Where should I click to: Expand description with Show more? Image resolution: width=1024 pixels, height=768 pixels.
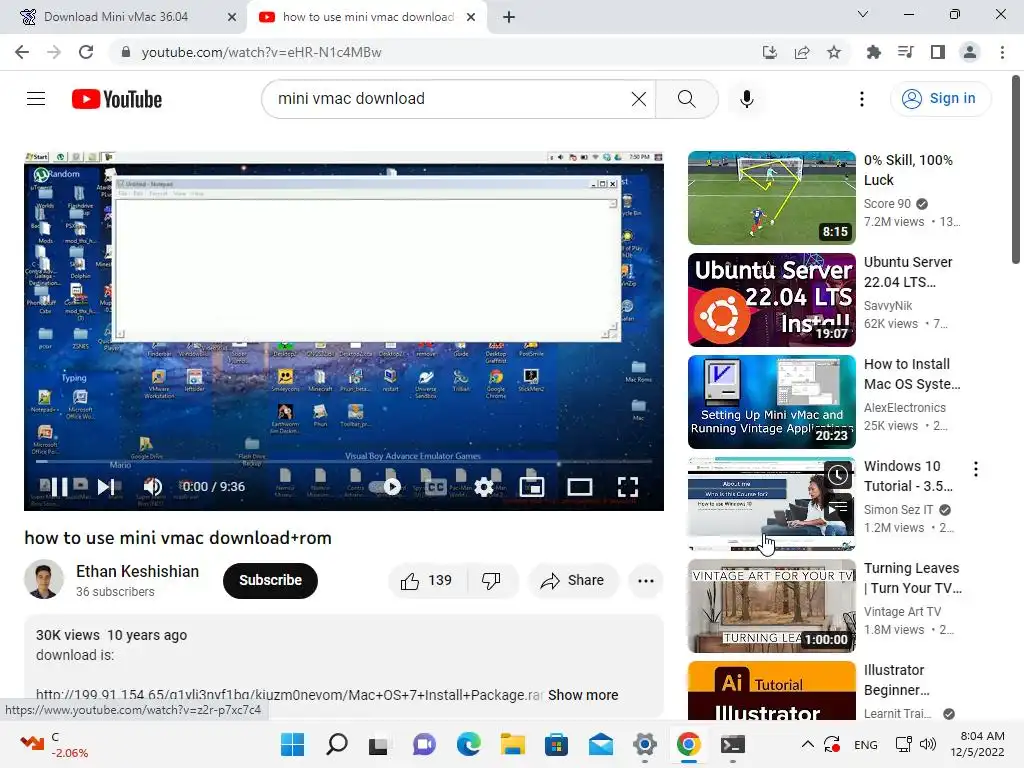click(x=583, y=695)
